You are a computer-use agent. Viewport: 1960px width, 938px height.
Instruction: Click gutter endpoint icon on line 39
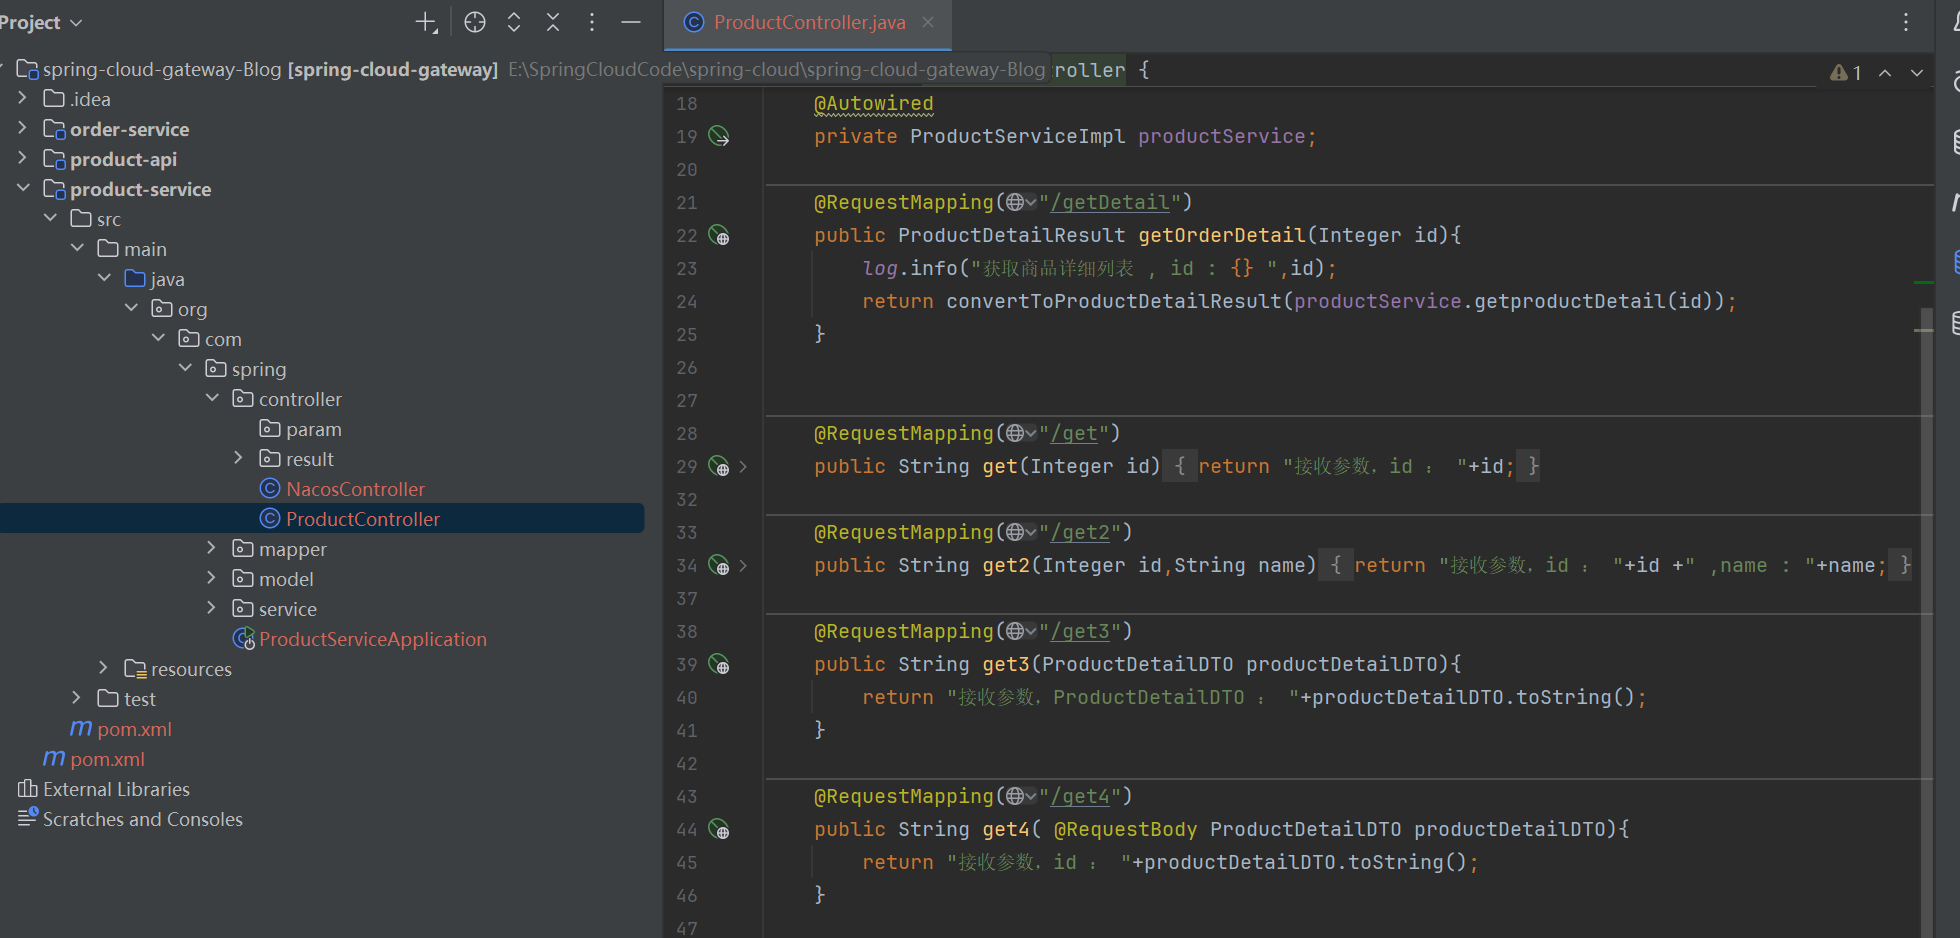coord(719,664)
